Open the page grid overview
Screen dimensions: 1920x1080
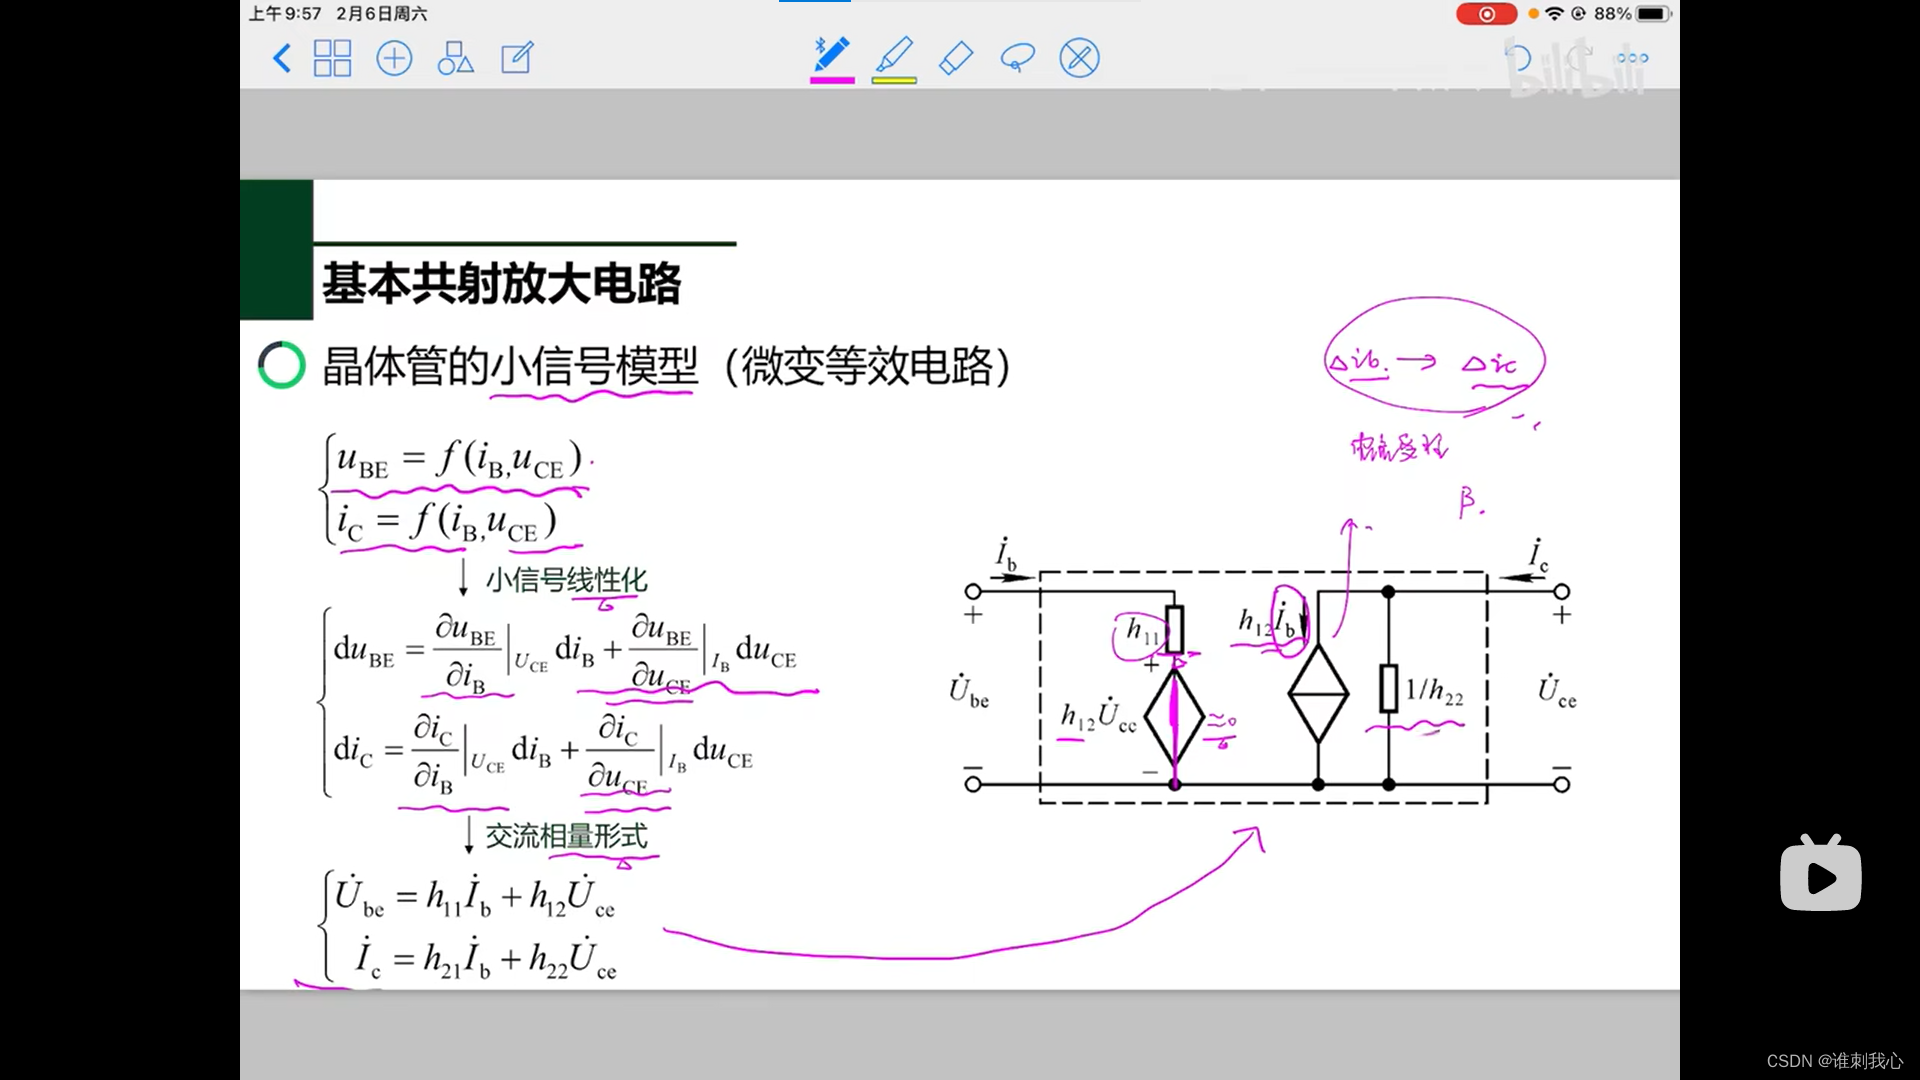pos(332,58)
